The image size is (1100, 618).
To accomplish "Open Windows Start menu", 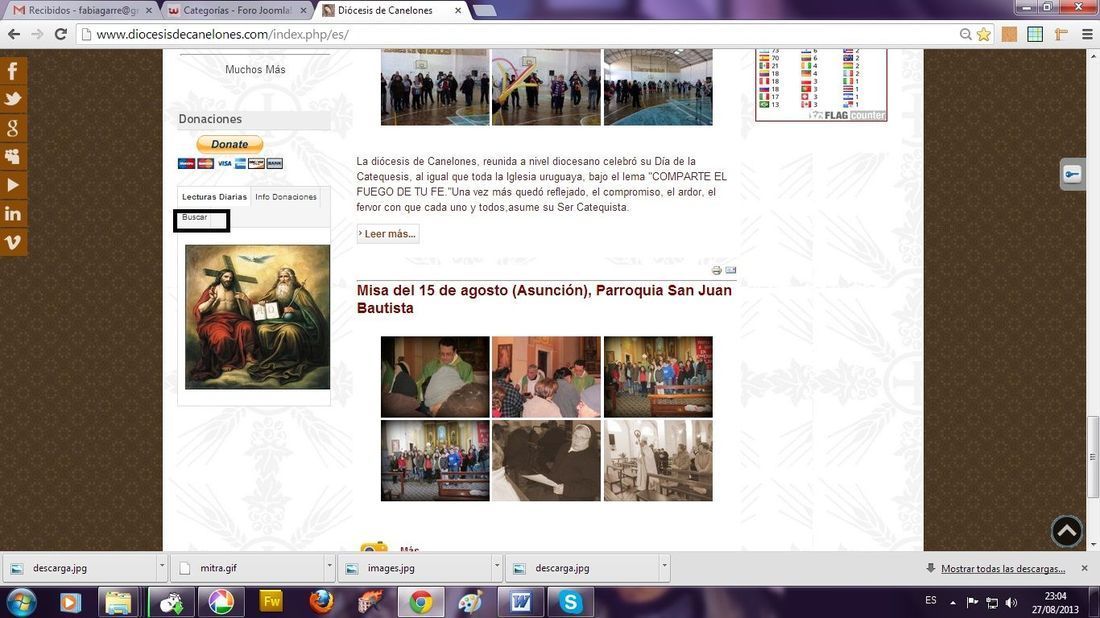I will pyautogui.click(x=21, y=603).
